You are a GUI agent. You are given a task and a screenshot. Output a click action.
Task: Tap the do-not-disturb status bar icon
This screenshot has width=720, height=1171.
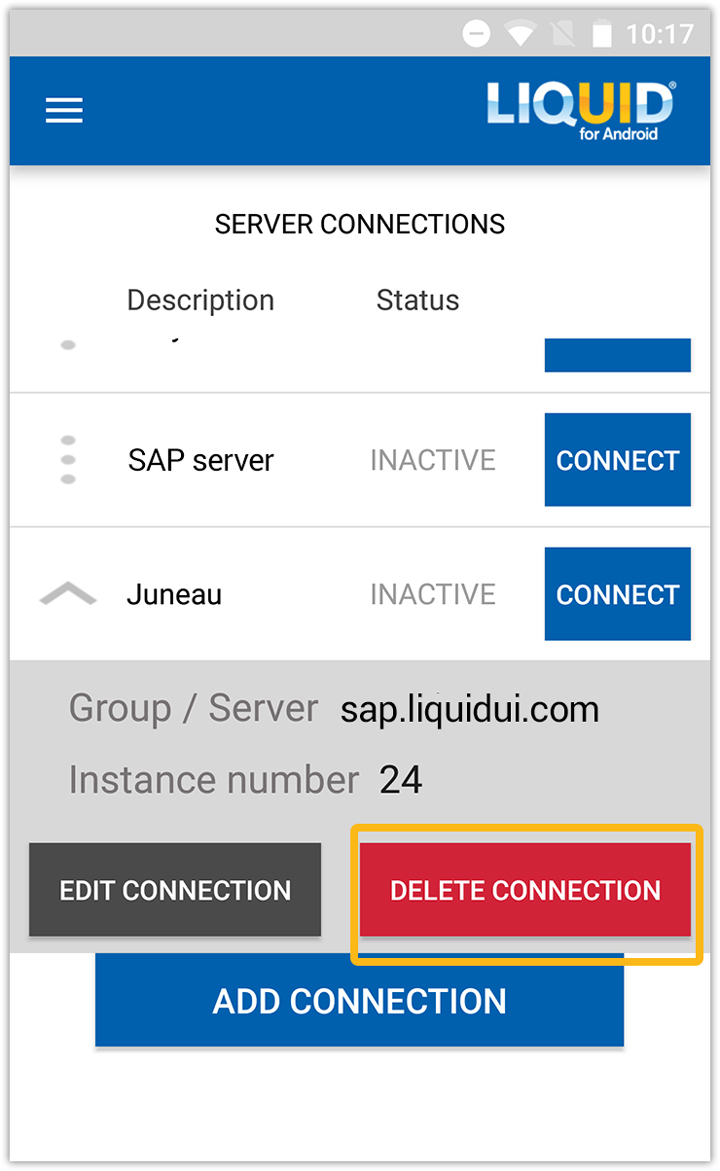(477, 35)
